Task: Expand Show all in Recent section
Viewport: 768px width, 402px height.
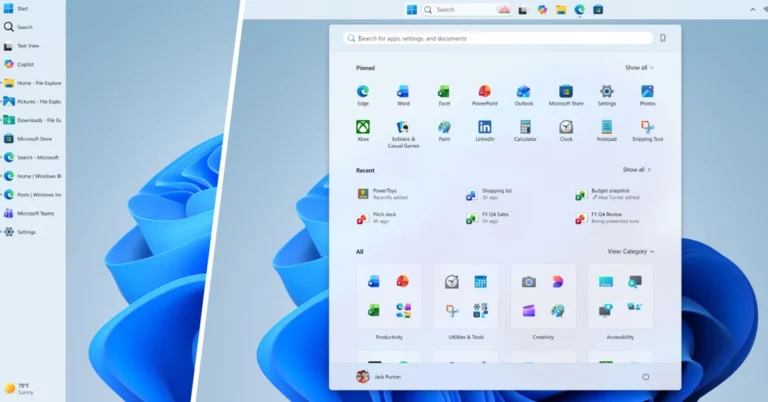Action: click(x=637, y=170)
